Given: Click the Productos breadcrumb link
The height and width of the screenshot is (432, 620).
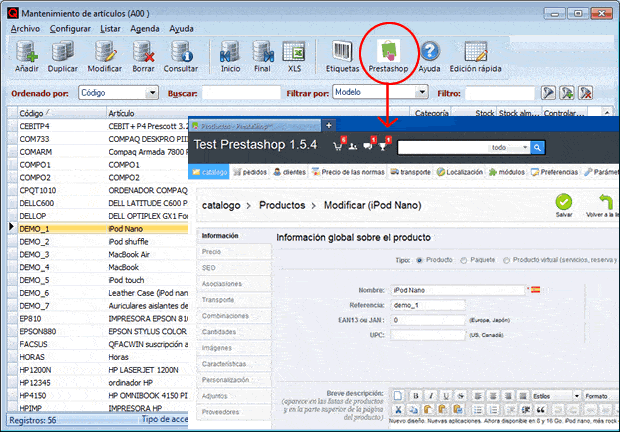Looking at the screenshot, I should click(x=282, y=205).
